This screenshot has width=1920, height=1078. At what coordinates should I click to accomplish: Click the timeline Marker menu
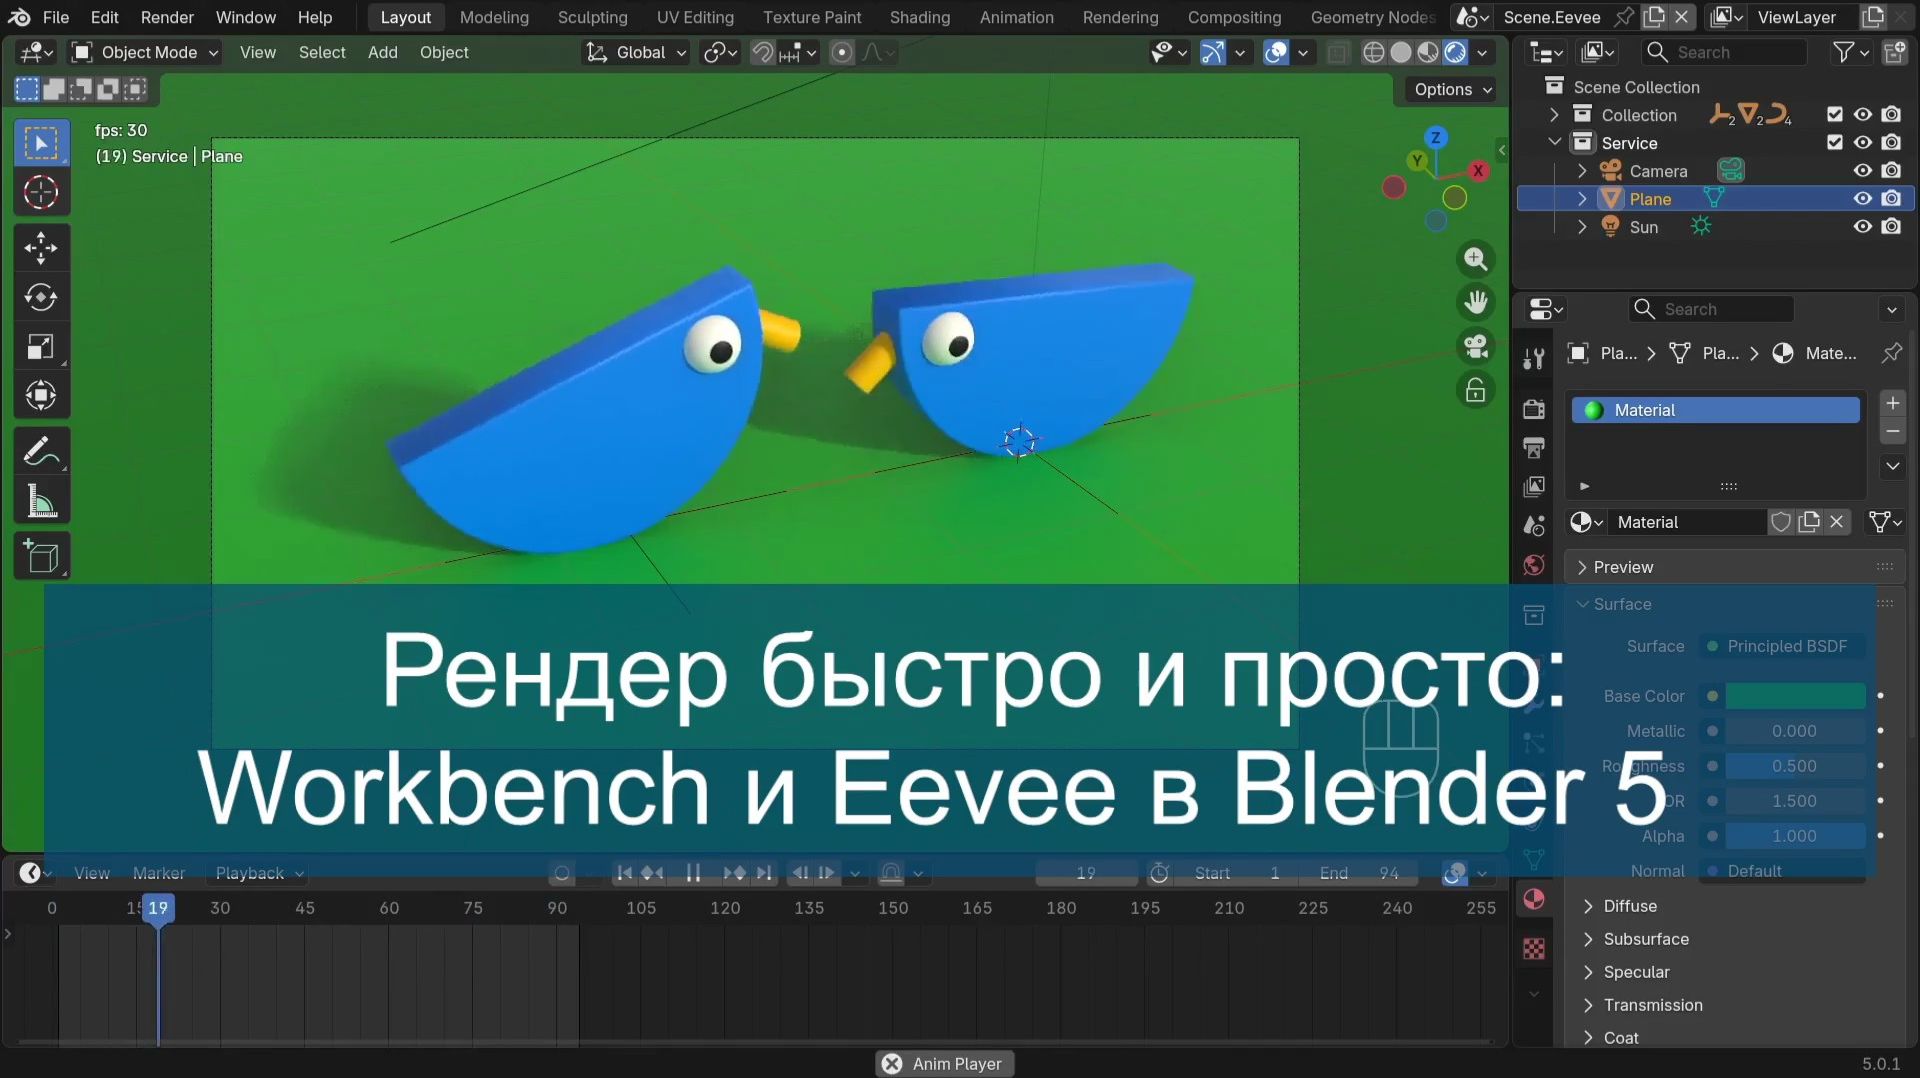pyautogui.click(x=159, y=873)
